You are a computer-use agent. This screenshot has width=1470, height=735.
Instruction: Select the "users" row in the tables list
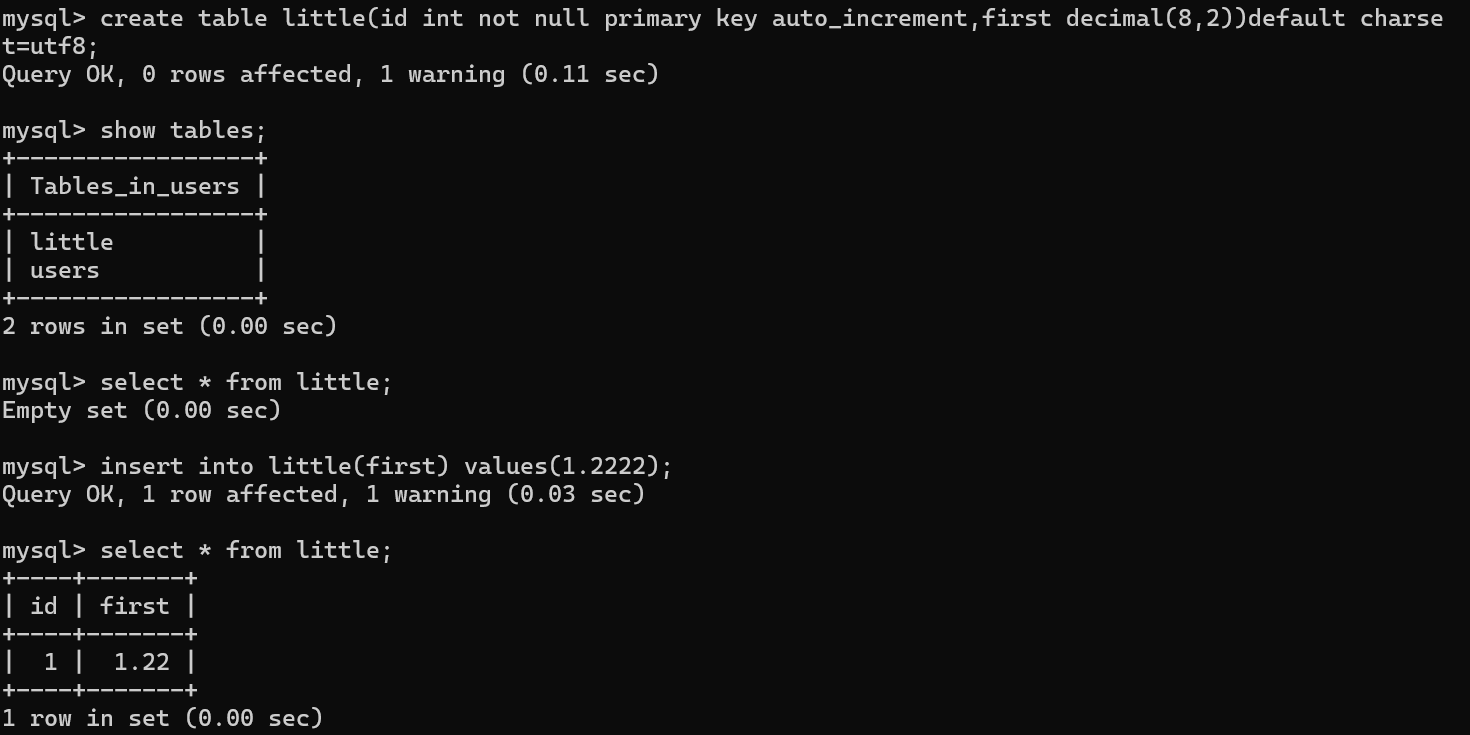point(65,270)
